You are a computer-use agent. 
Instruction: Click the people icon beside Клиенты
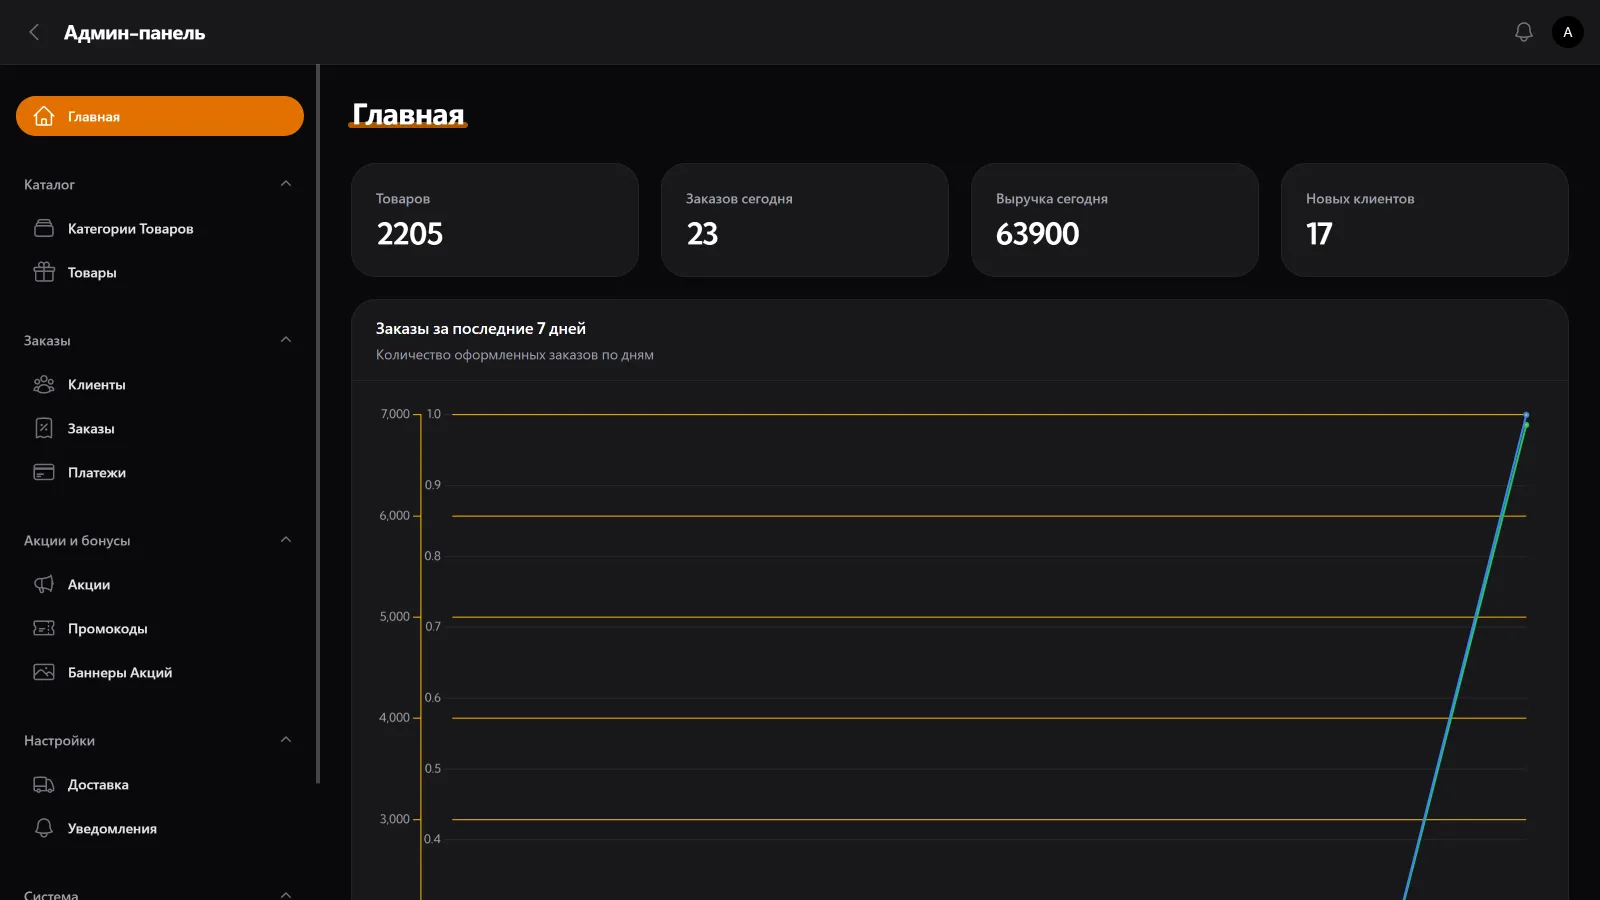[x=44, y=384]
